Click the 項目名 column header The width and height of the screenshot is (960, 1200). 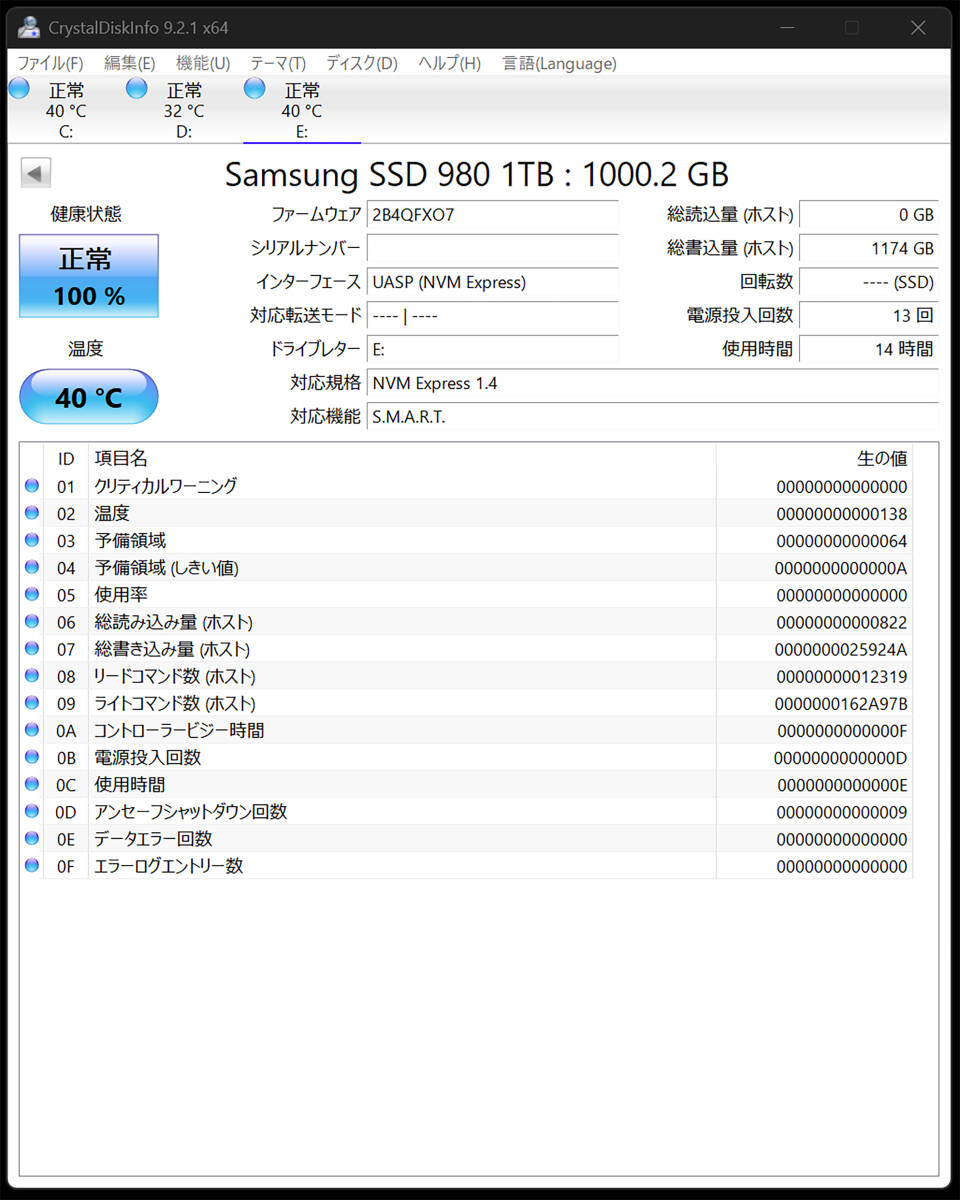402,459
